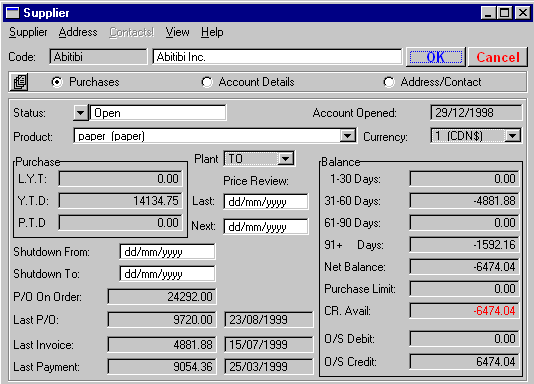Click the 31-60 Days balance -4881.88
Image resolution: width=534 pixels, height=384 pixels.
pos(464,201)
